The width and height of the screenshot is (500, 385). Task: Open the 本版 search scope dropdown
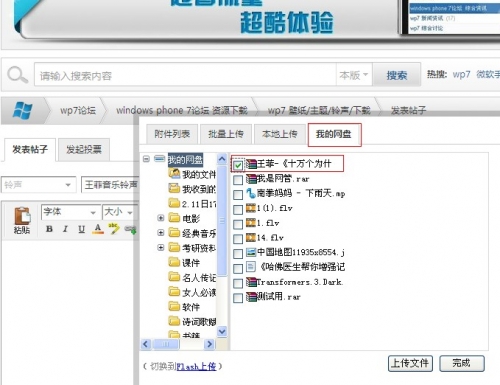point(354,75)
